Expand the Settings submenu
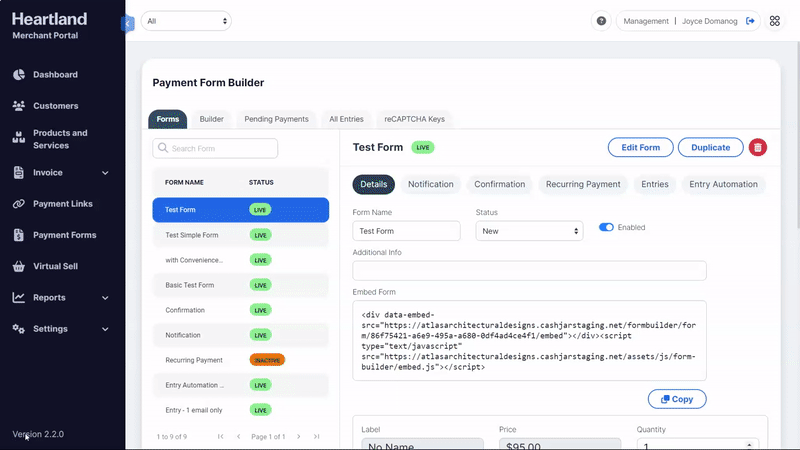800x450 pixels. click(x=60, y=329)
